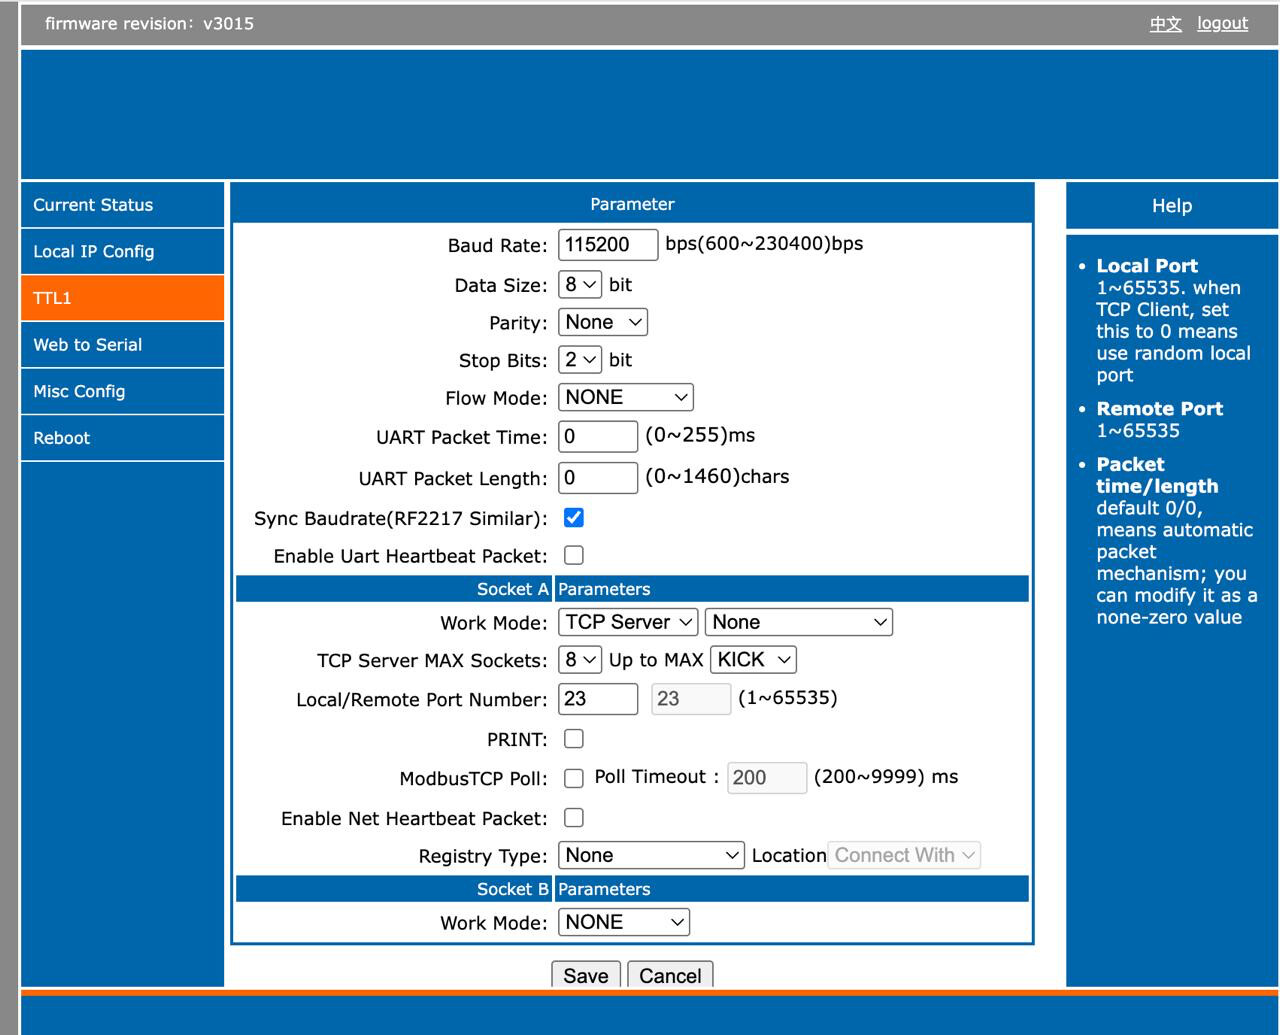Open the Flow Mode dropdown
The height and width of the screenshot is (1035, 1280).
625,398
